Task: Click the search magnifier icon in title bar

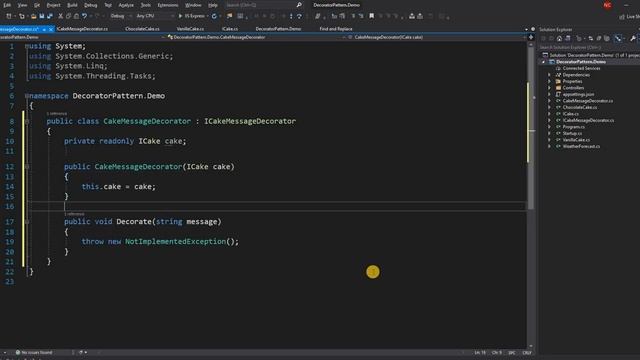Action: tap(299, 5)
